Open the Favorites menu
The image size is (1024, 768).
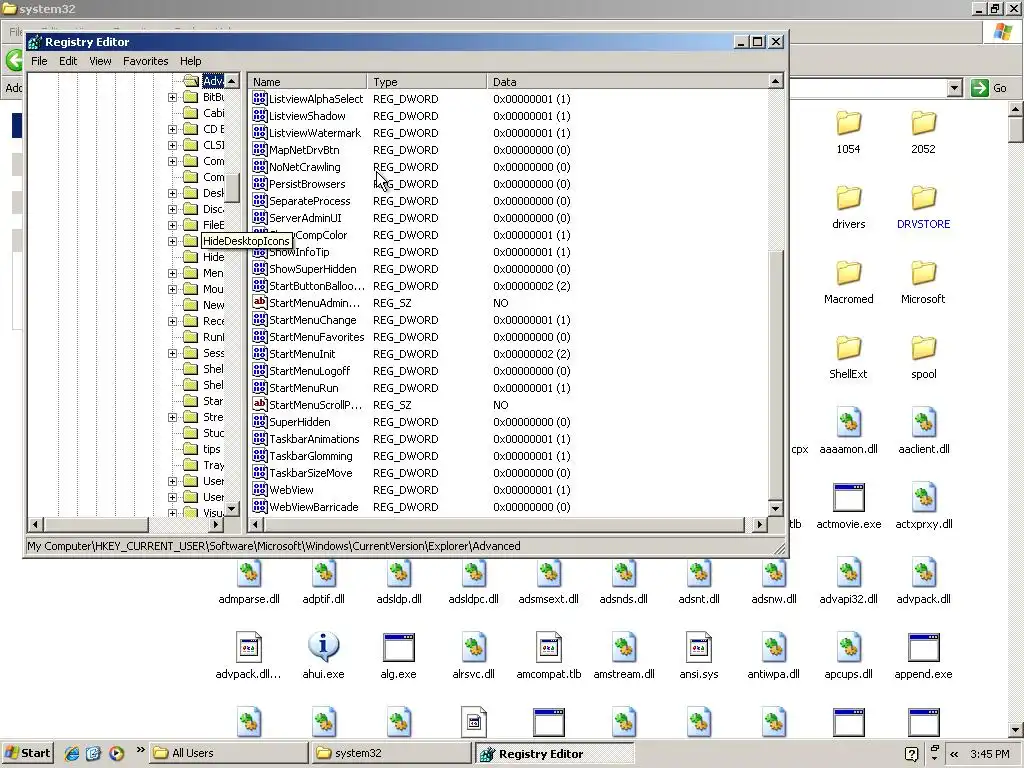point(146,61)
